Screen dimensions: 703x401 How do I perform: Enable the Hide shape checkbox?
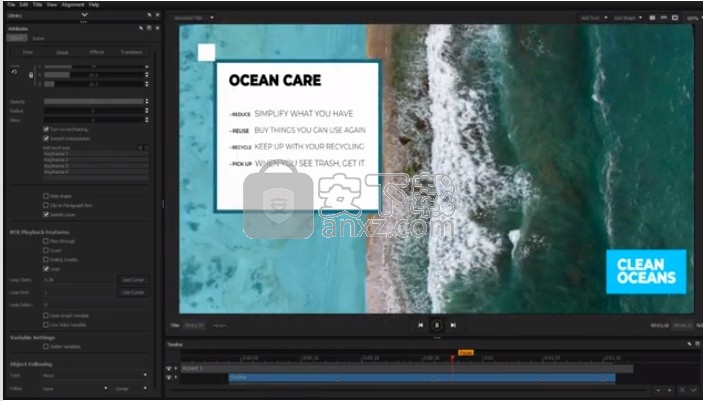(x=46, y=196)
